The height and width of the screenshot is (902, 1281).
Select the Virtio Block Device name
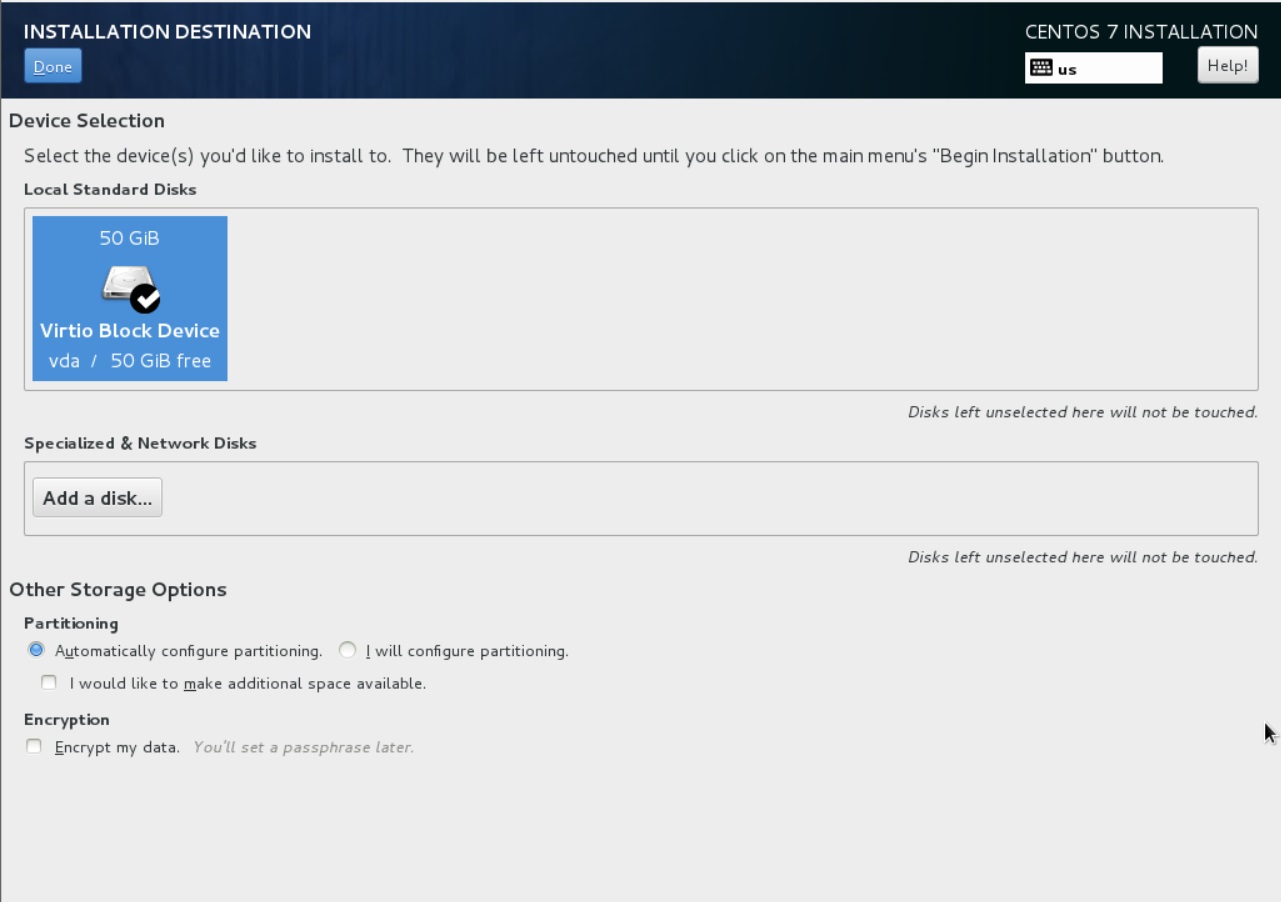coord(130,331)
